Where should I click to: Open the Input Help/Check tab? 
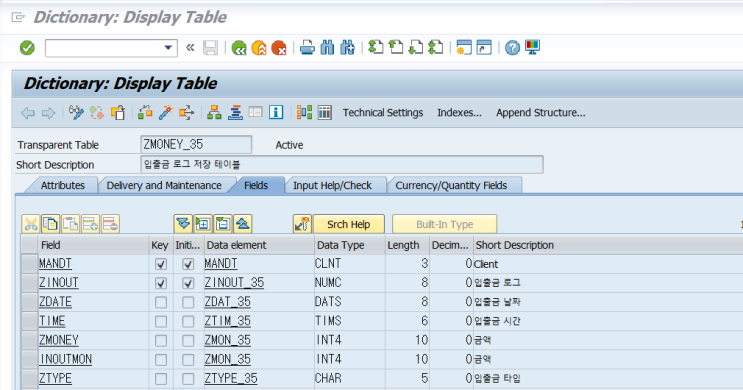pos(332,185)
